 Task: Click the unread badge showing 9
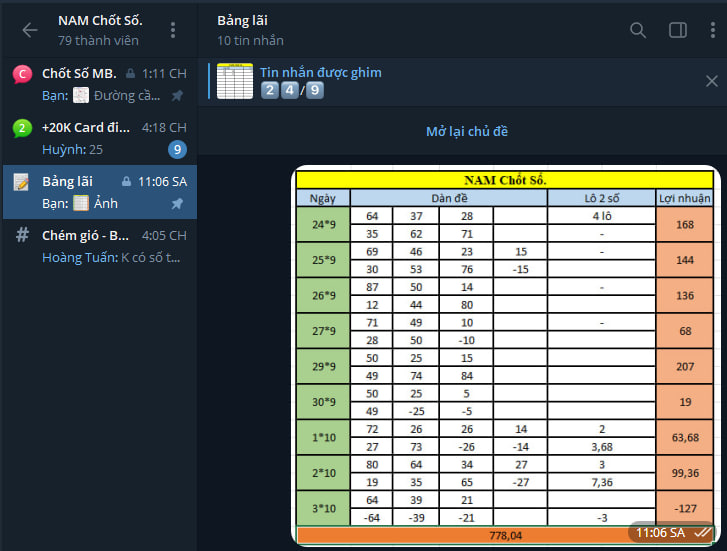point(177,150)
